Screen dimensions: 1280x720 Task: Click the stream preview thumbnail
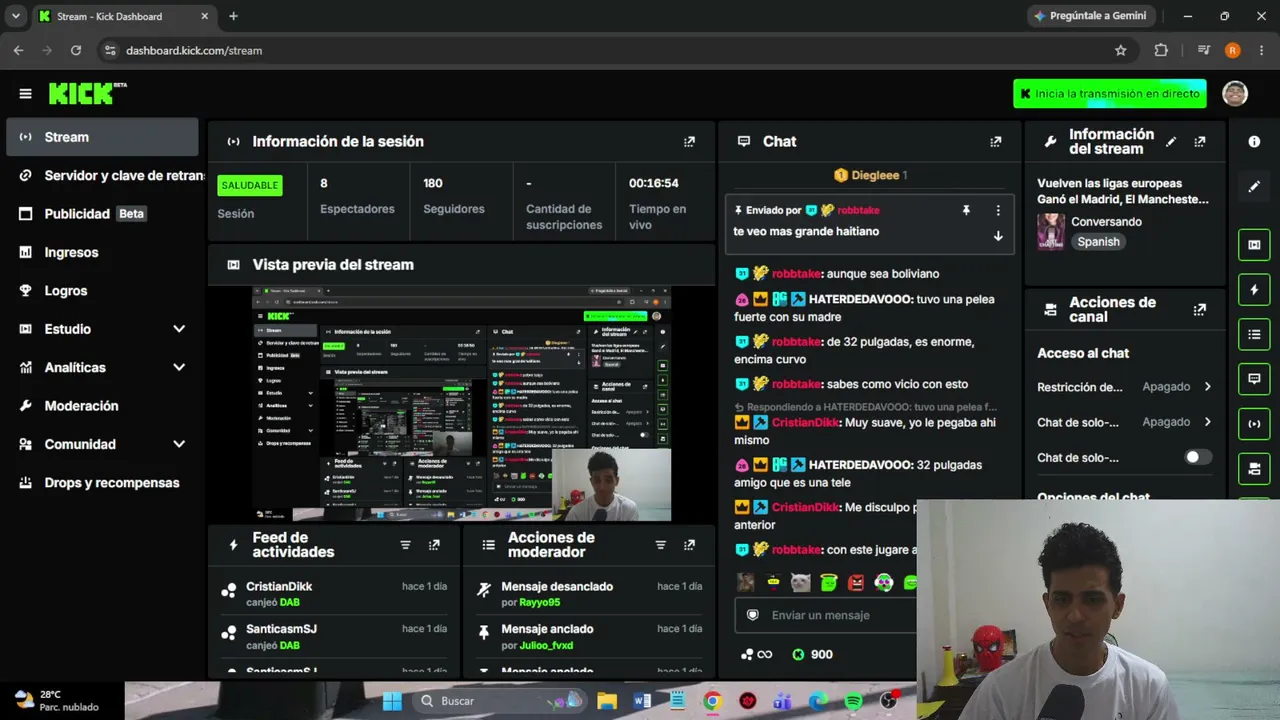461,404
